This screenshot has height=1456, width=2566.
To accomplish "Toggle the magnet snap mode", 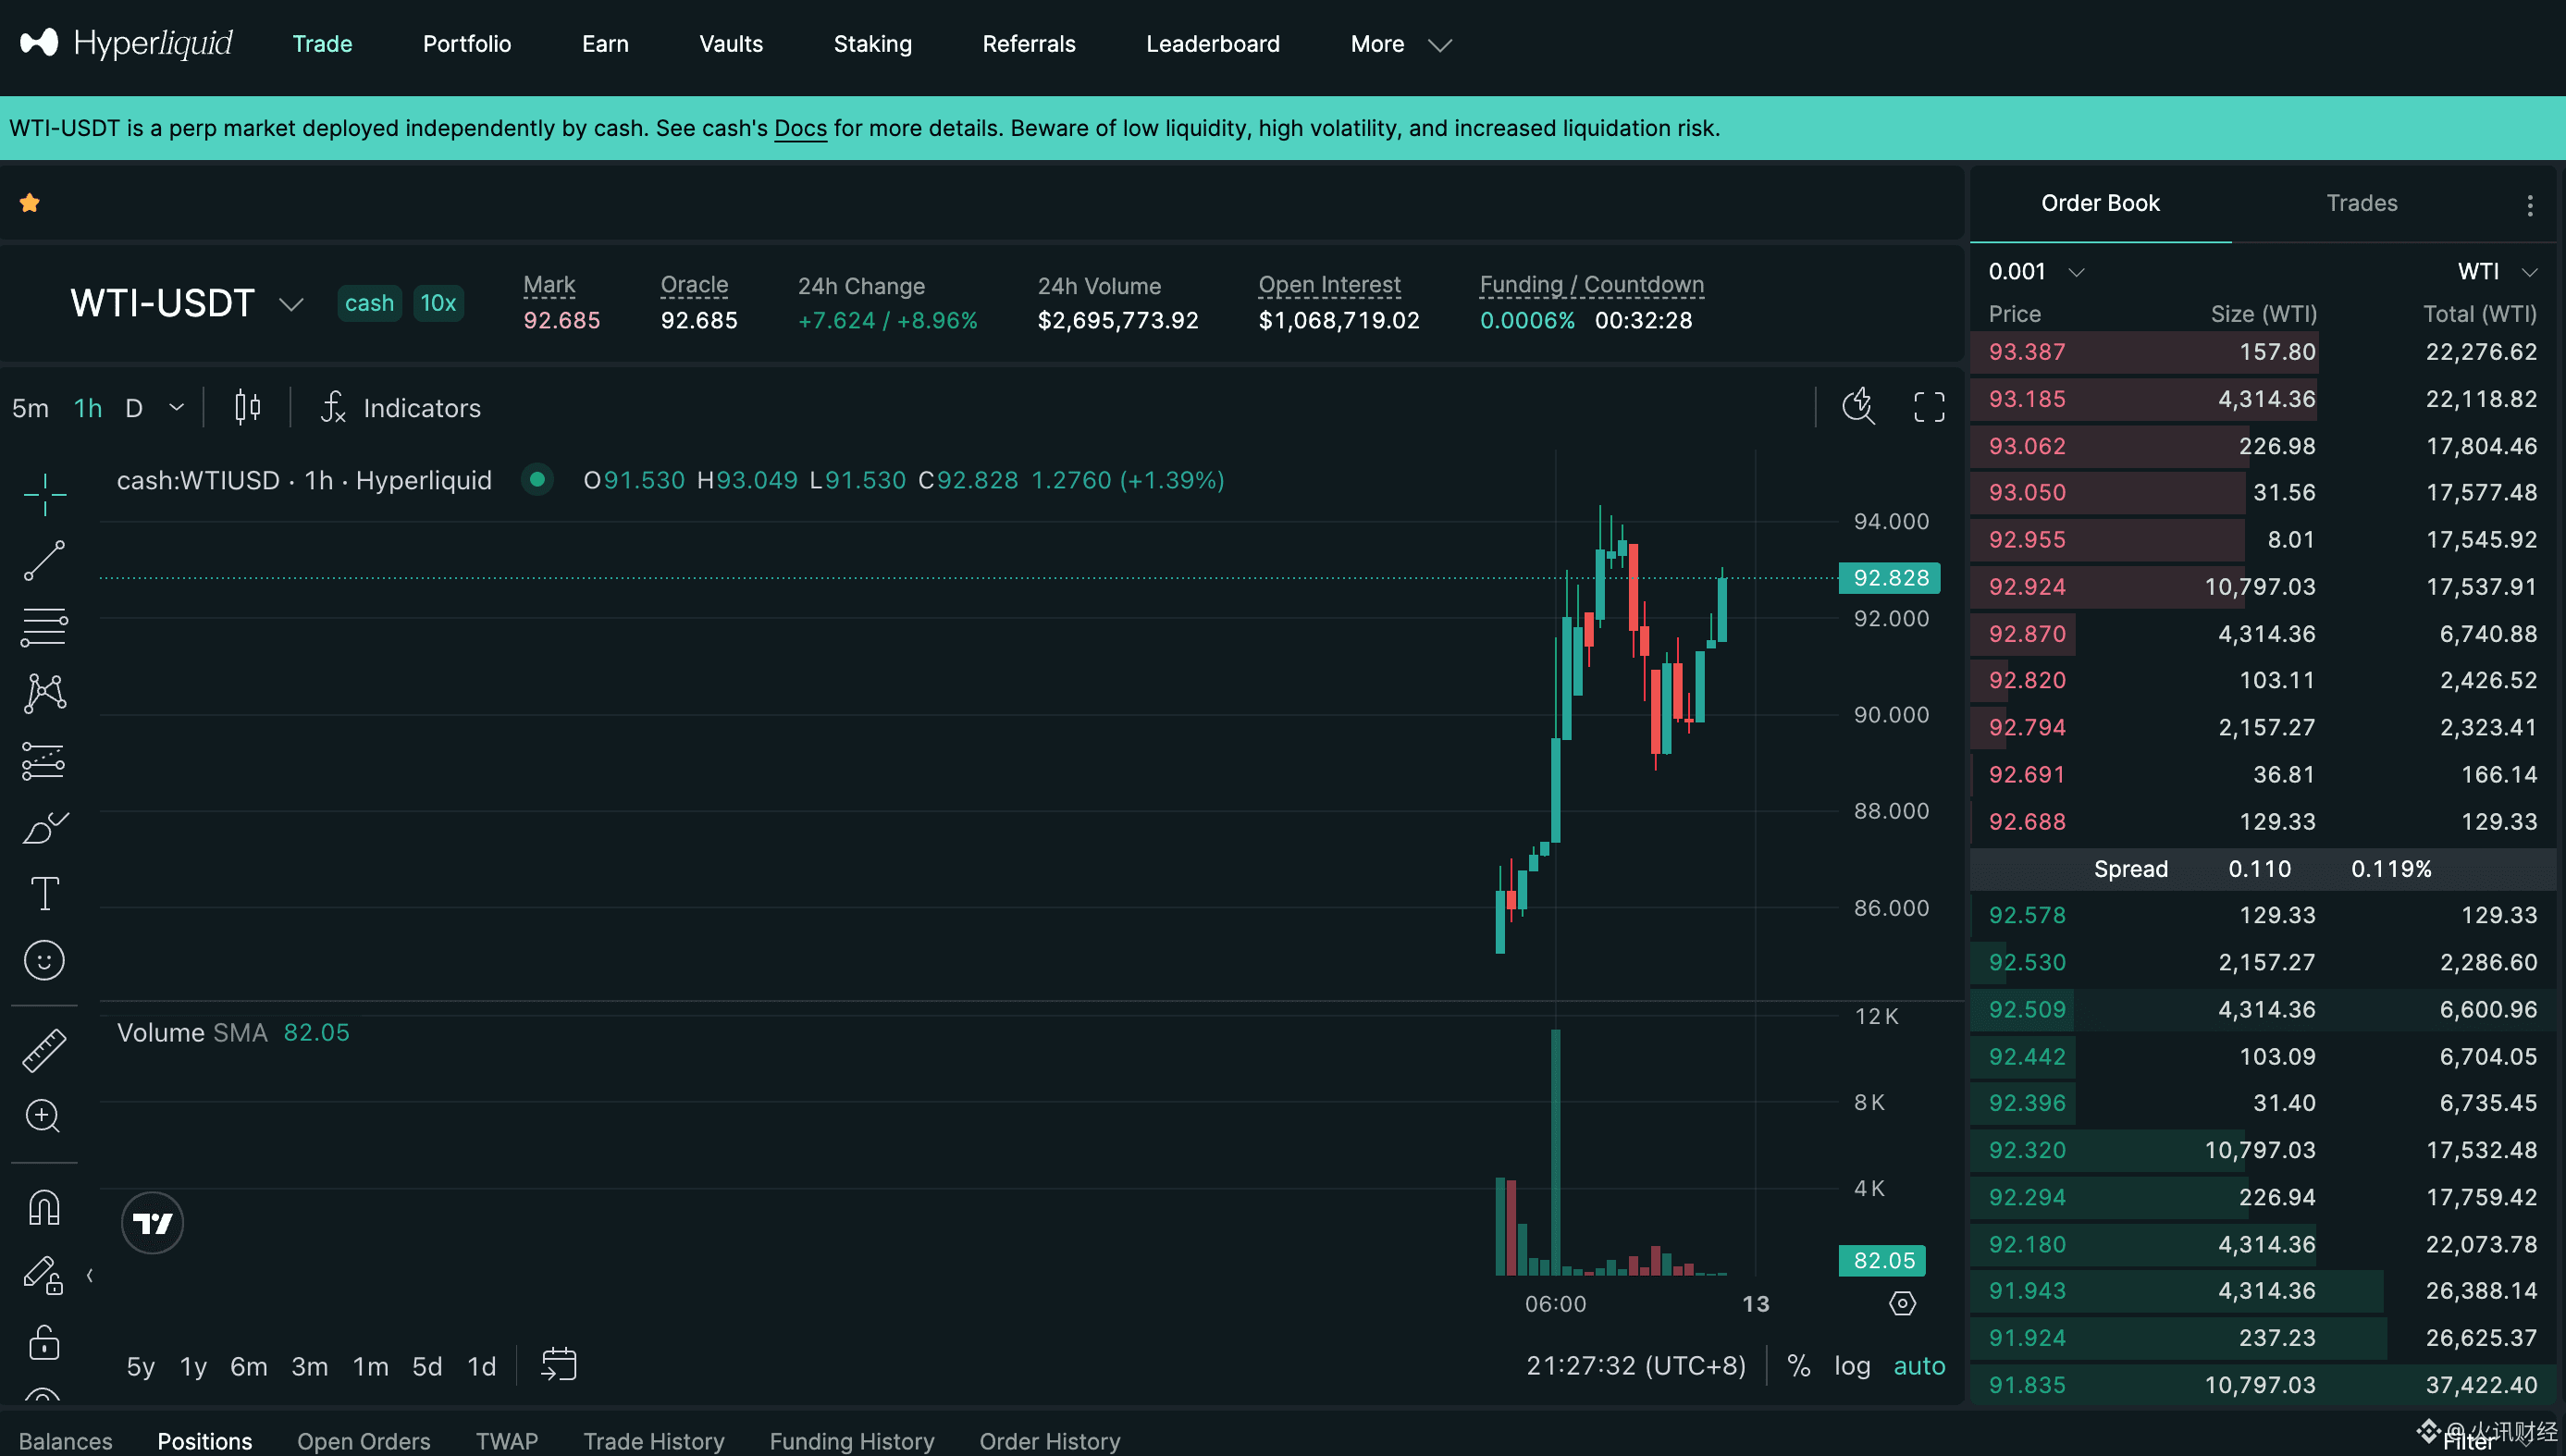I will tap(44, 1208).
